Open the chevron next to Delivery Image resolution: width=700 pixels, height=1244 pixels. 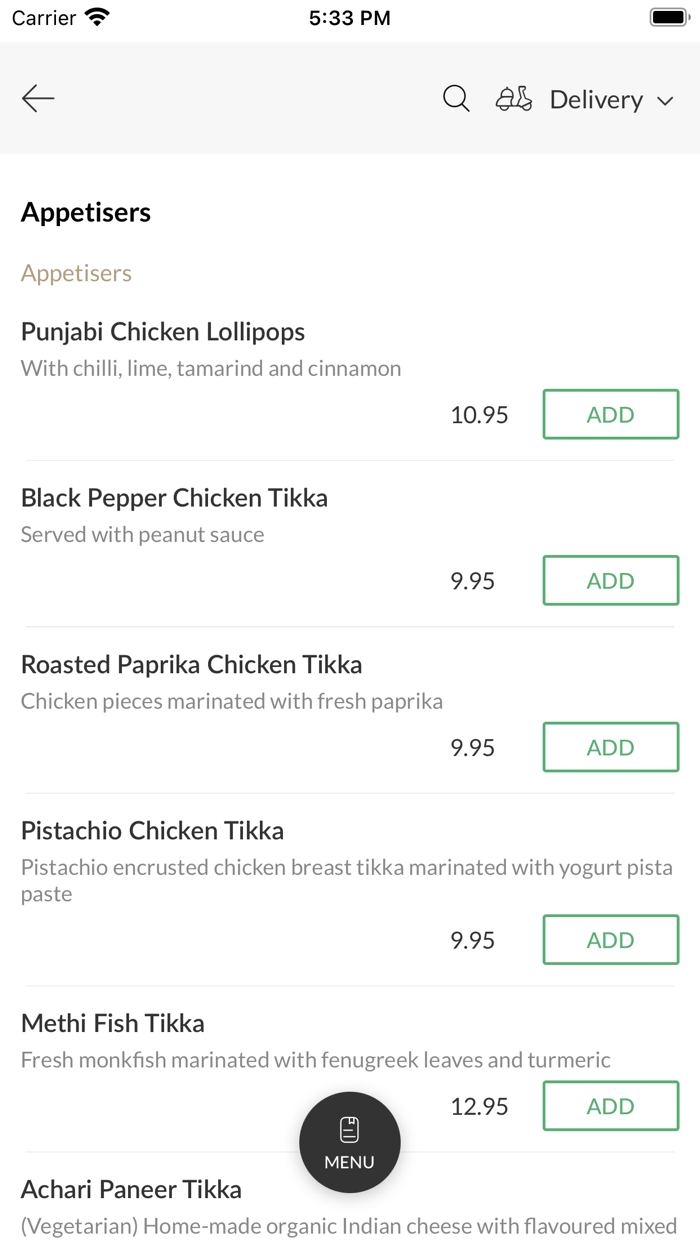pos(664,101)
